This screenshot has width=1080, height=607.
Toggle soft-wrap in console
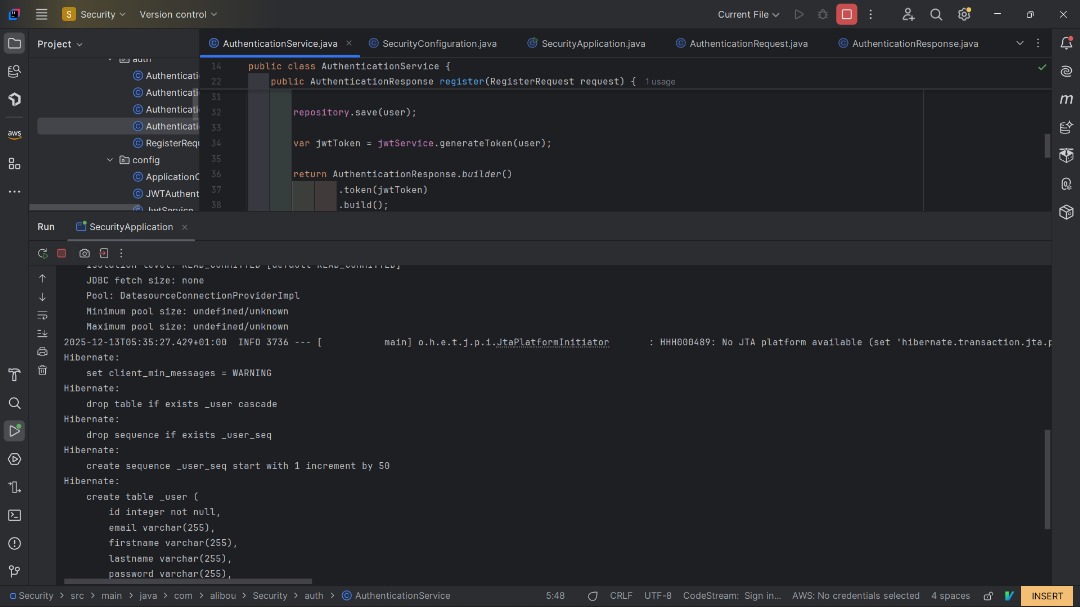(43, 316)
